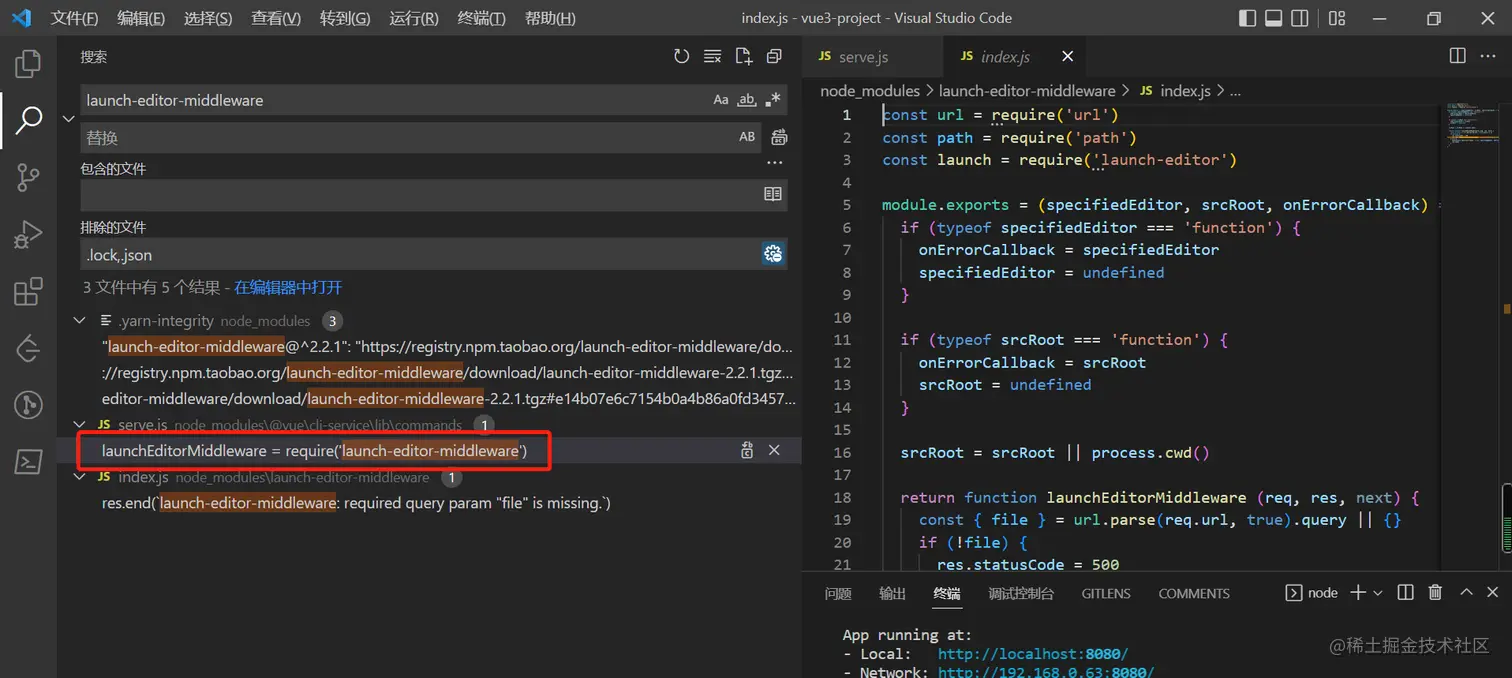Toggle Match Whole Word option
This screenshot has width=1512, height=678.
747,100
